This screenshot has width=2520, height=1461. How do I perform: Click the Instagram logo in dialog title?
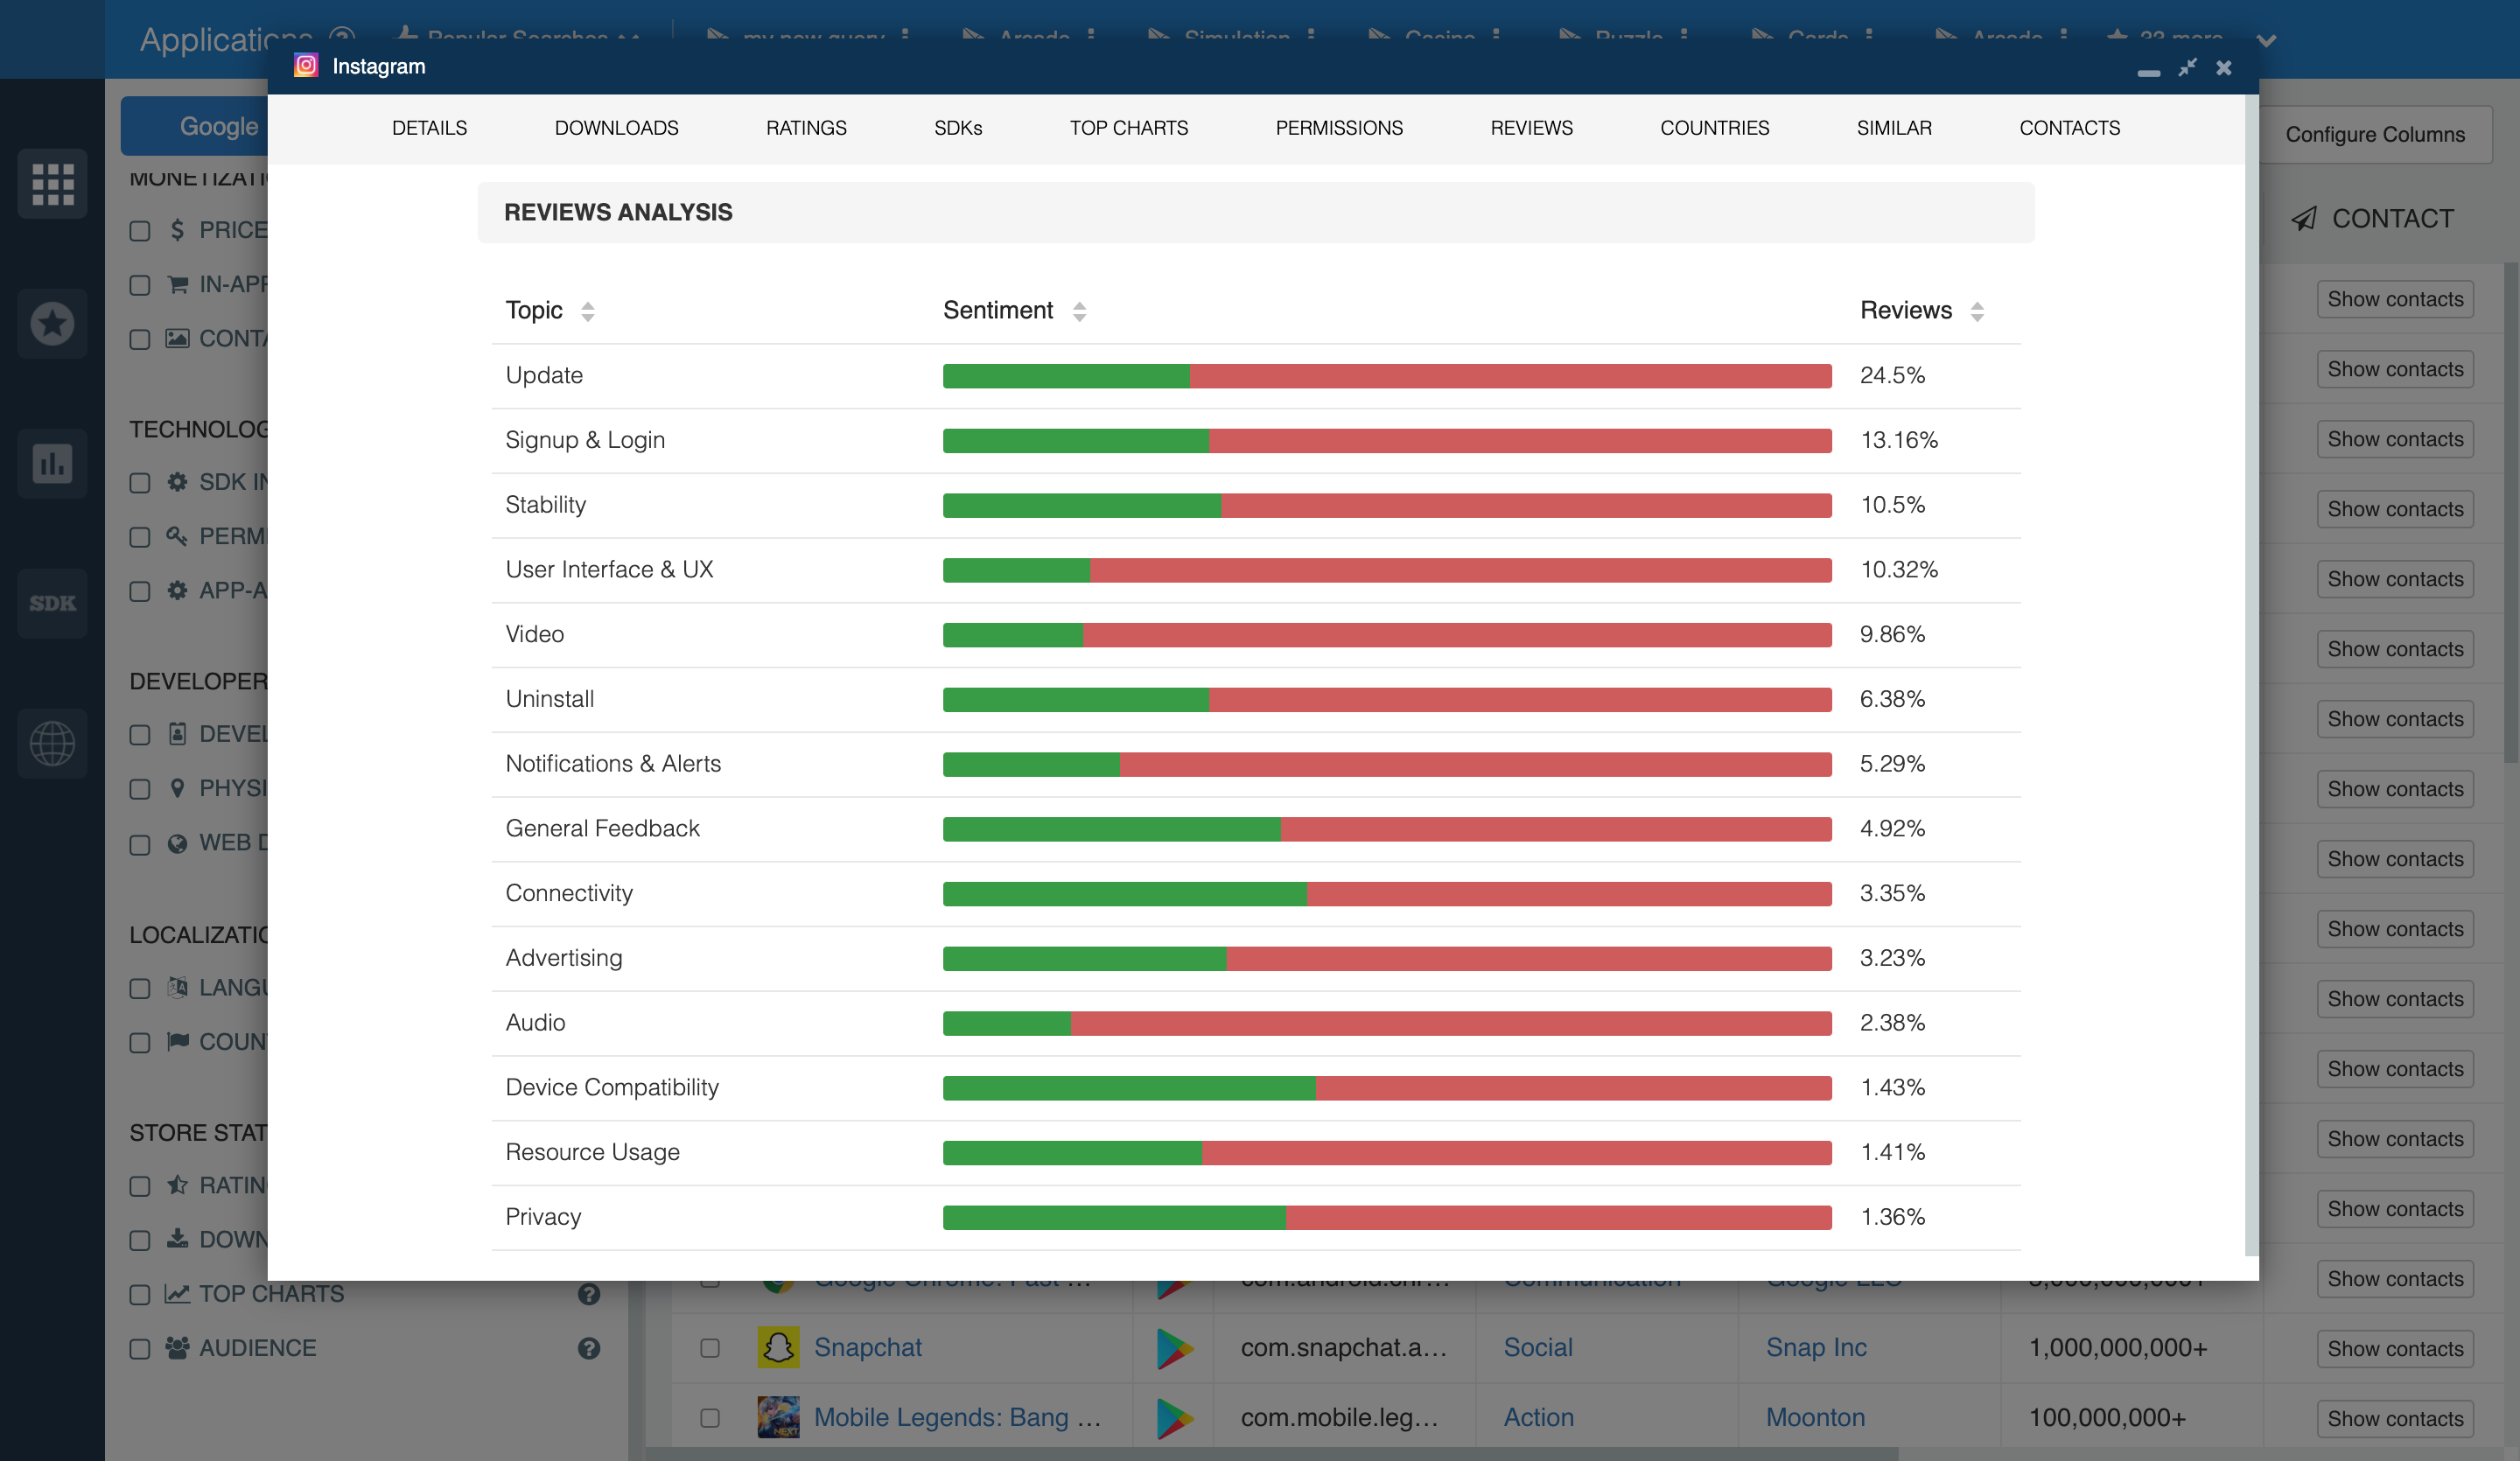click(x=306, y=66)
